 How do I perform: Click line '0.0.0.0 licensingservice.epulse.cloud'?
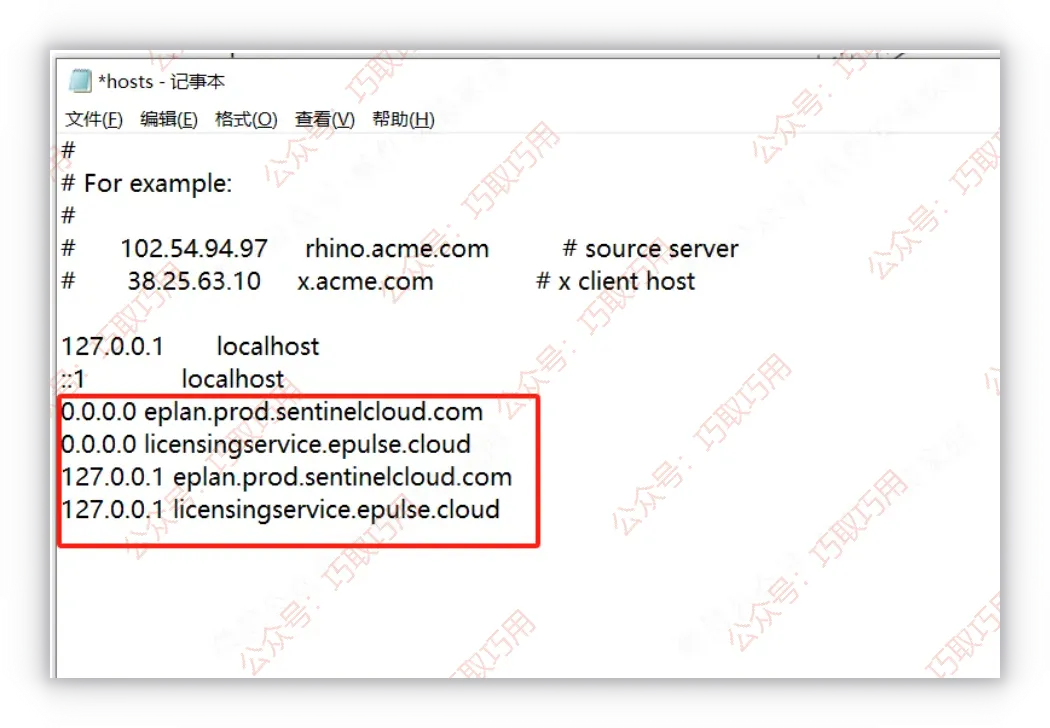point(266,445)
